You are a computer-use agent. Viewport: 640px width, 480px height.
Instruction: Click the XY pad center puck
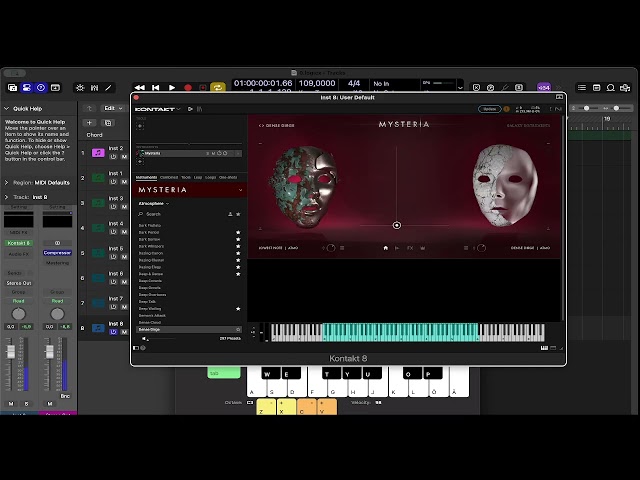(x=397, y=225)
